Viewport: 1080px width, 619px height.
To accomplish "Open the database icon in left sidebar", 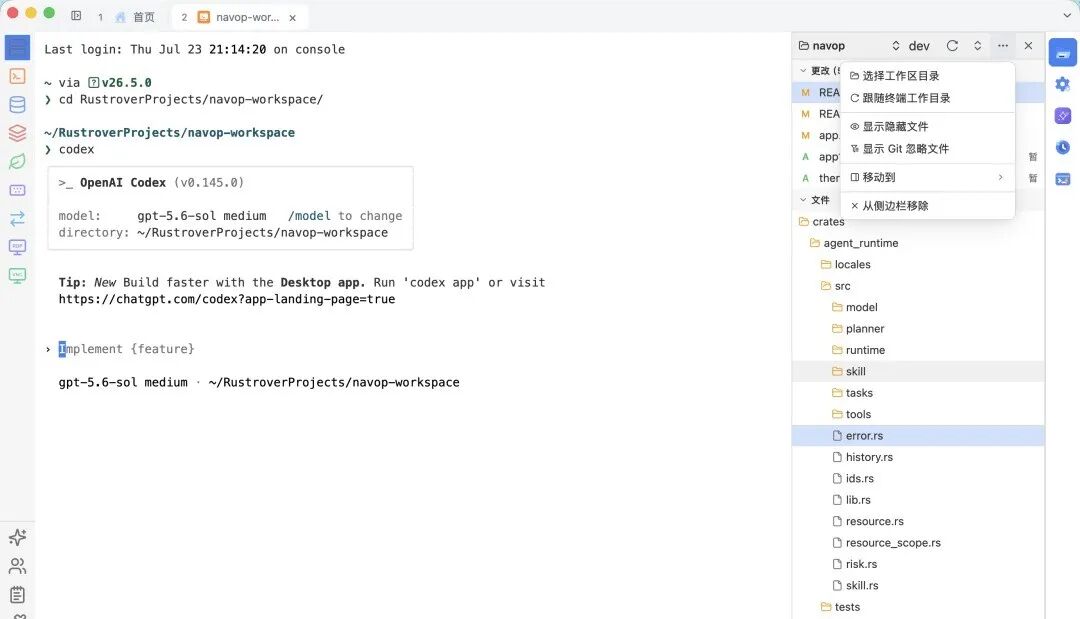I will (17, 105).
